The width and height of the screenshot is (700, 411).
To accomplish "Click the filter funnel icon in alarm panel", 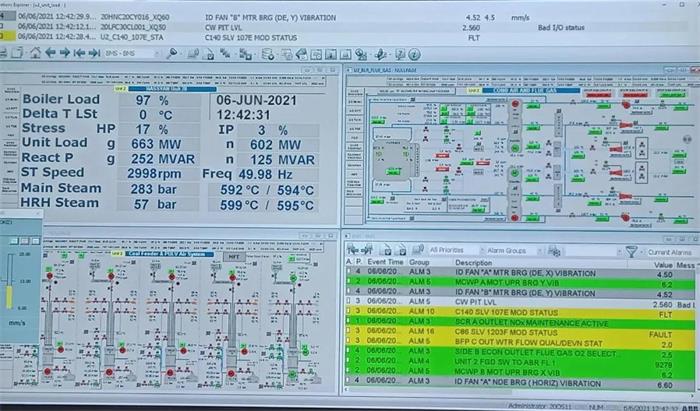I will 630,250.
